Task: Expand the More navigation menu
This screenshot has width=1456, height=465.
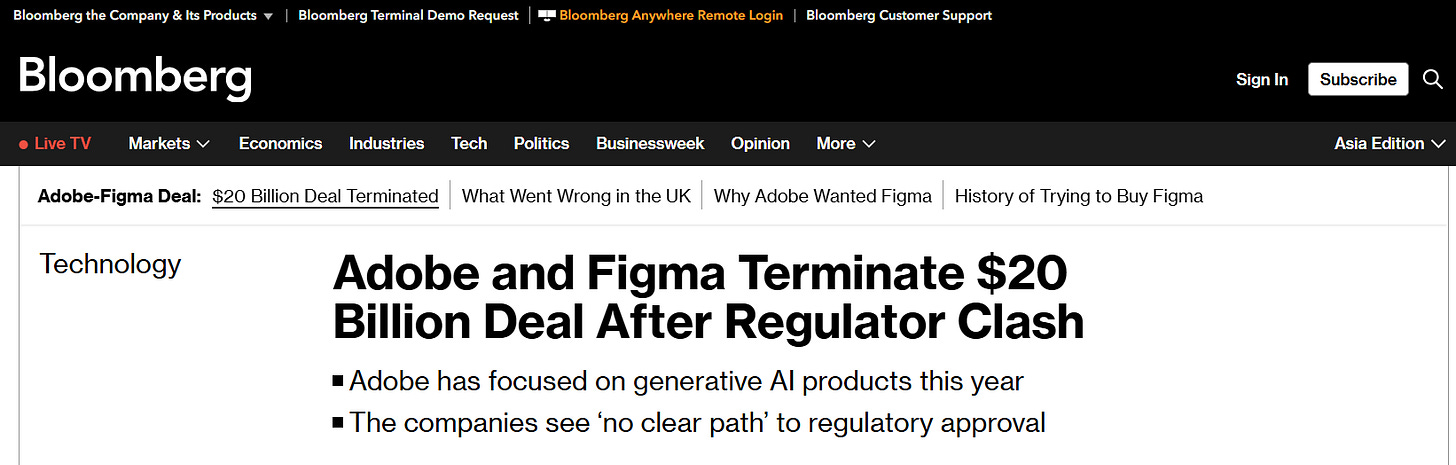Action: tap(845, 144)
